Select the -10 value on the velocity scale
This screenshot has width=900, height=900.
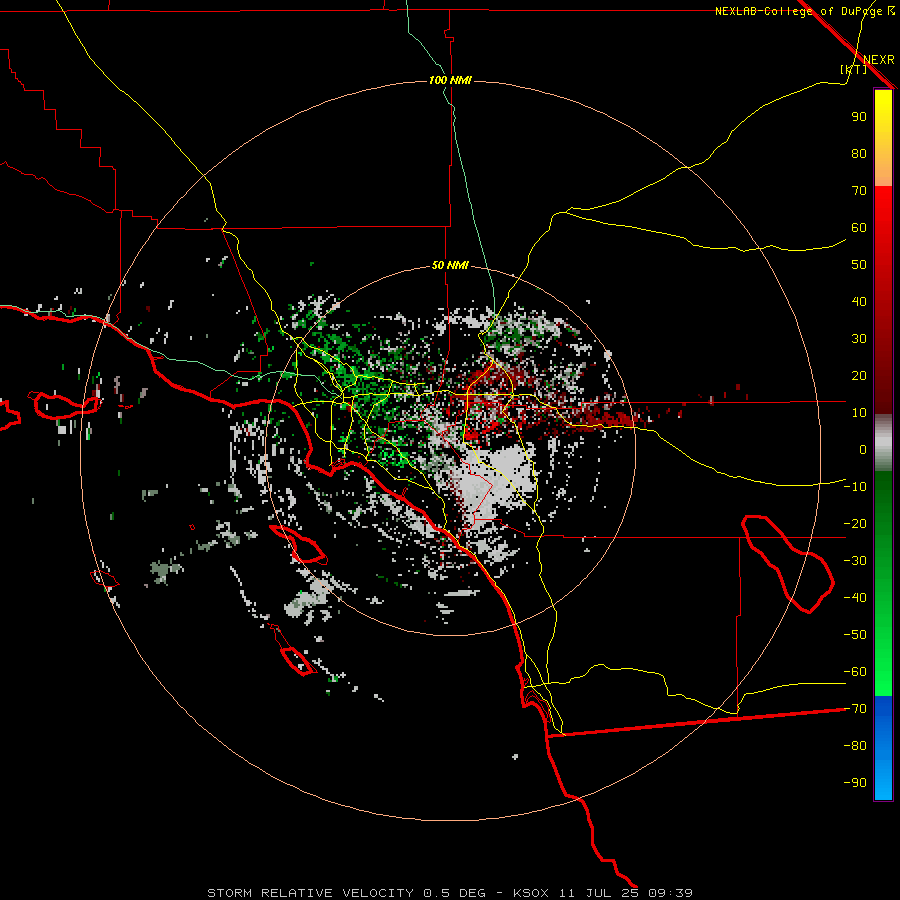tap(855, 487)
